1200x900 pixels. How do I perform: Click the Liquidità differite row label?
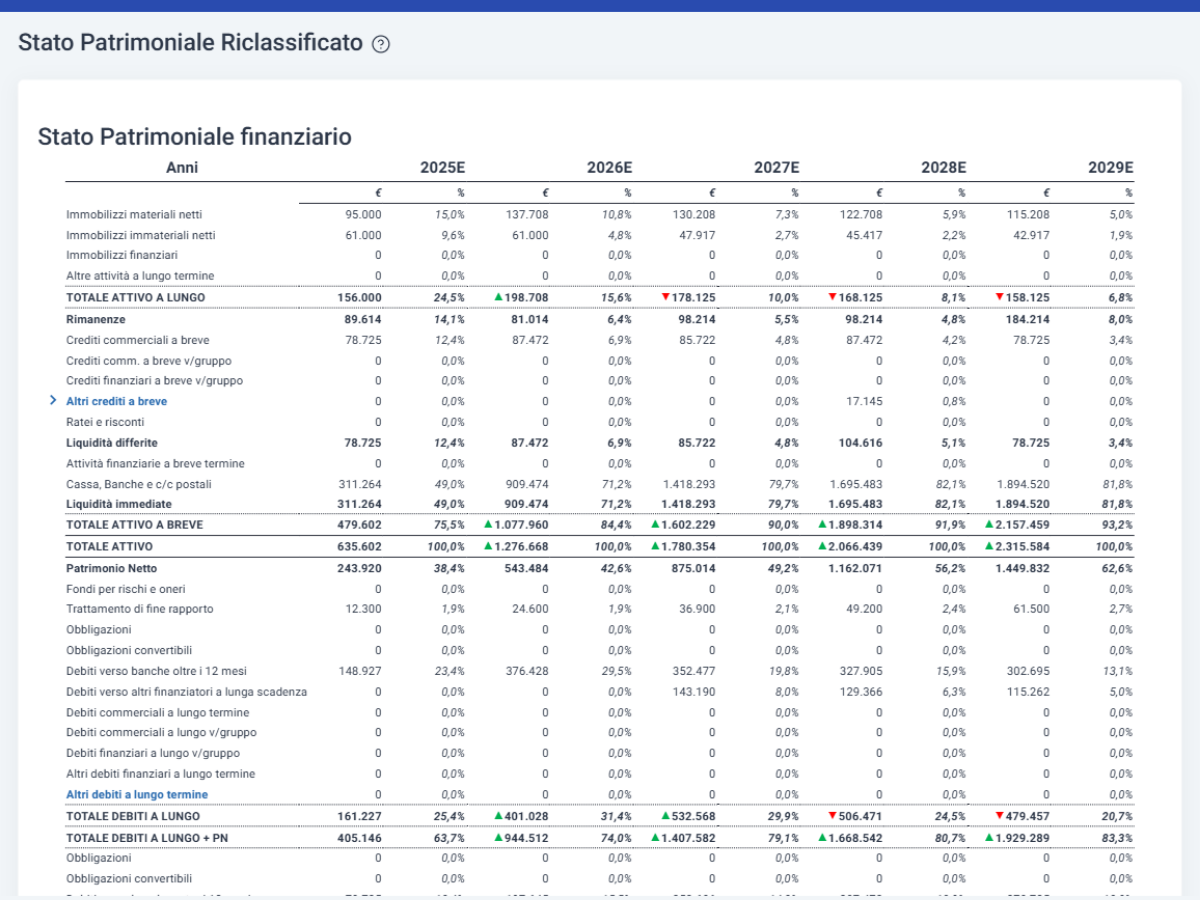coord(112,442)
